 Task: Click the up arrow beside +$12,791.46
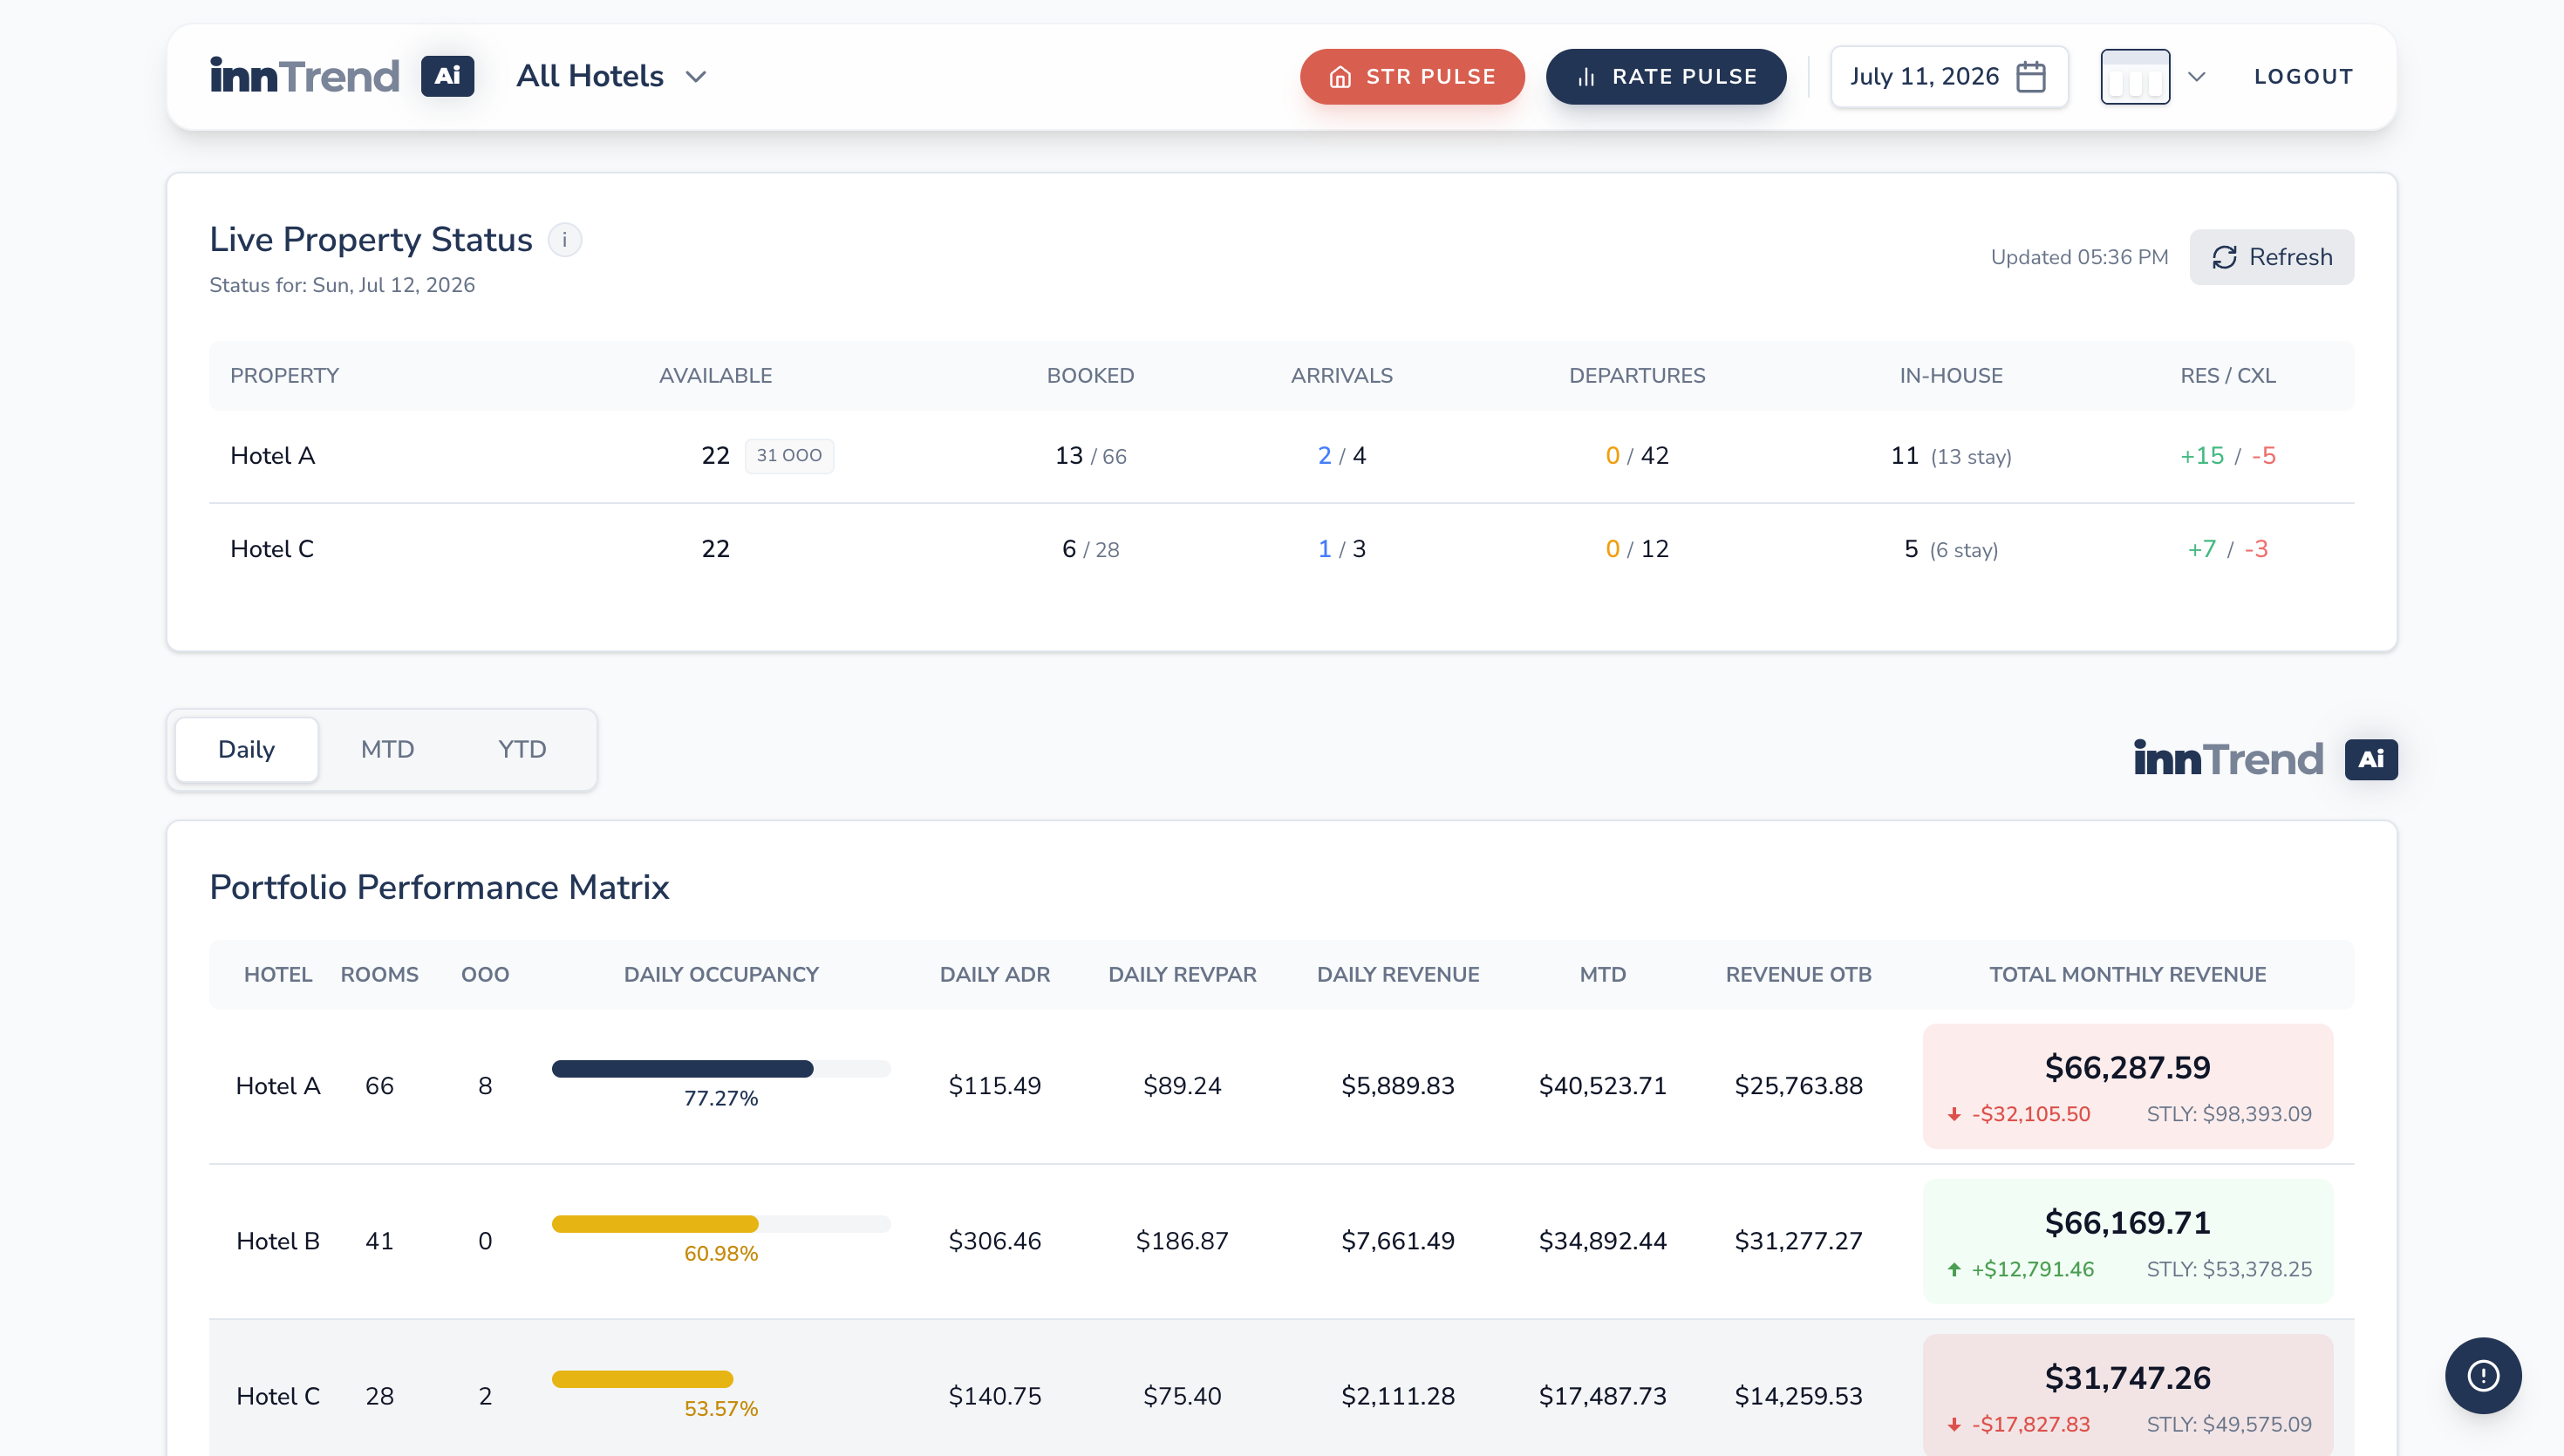point(1954,1269)
